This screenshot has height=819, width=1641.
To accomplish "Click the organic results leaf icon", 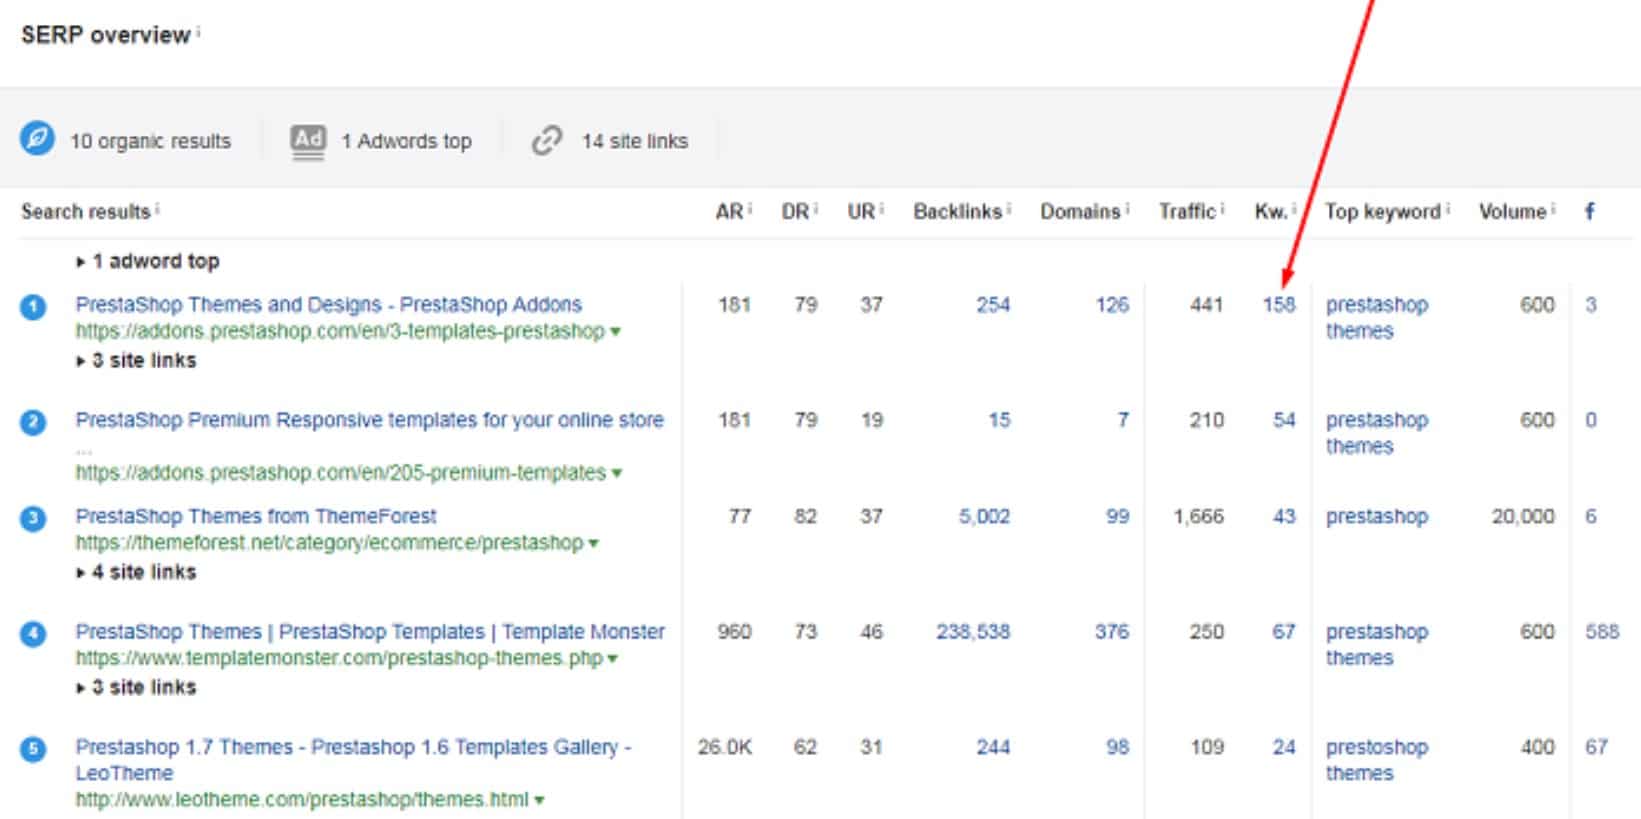I will [x=37, y=138].
